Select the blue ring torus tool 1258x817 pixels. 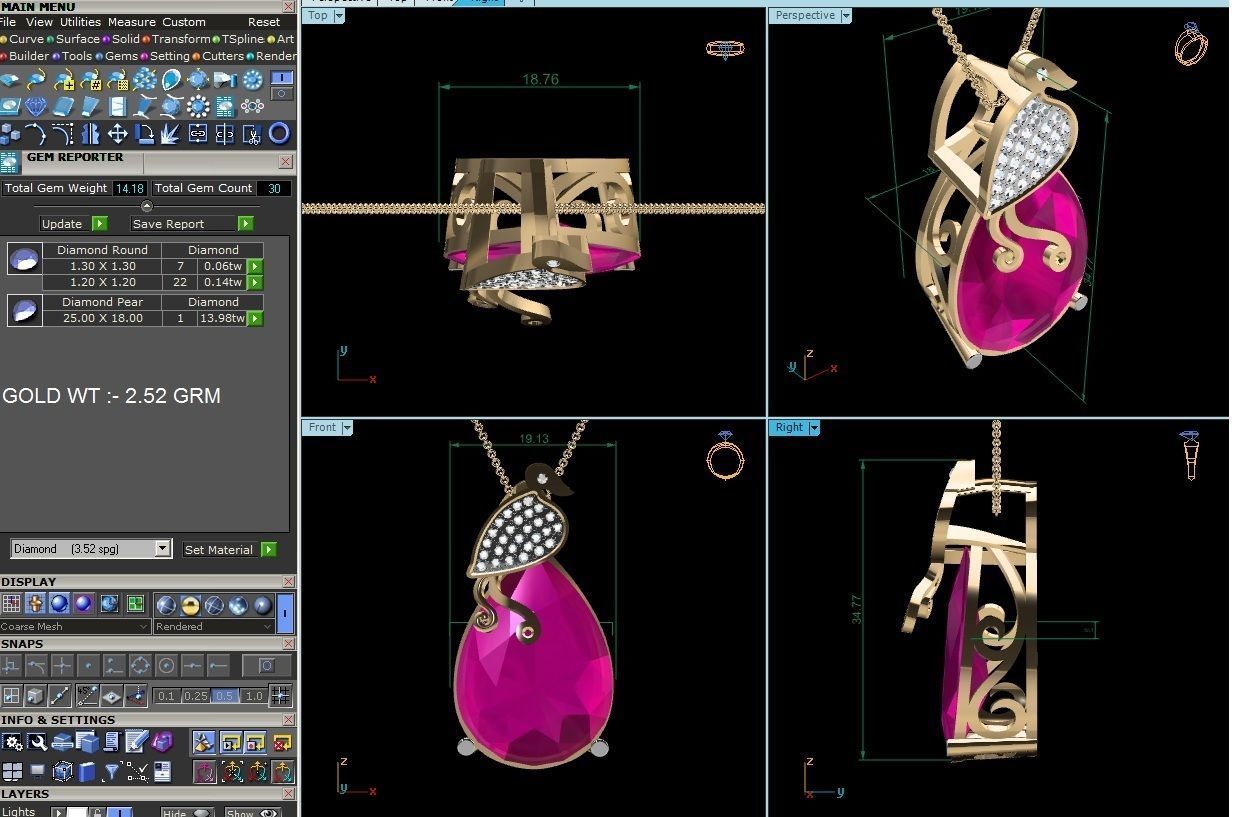click(279, 134)
